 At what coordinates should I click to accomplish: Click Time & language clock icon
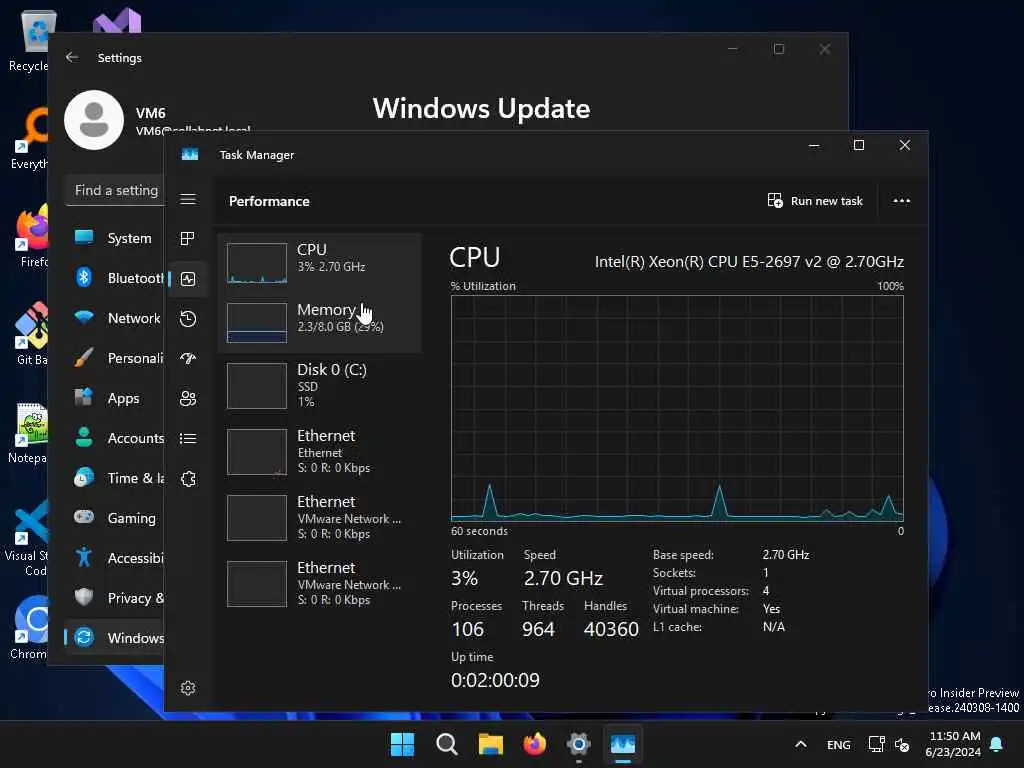84,478
